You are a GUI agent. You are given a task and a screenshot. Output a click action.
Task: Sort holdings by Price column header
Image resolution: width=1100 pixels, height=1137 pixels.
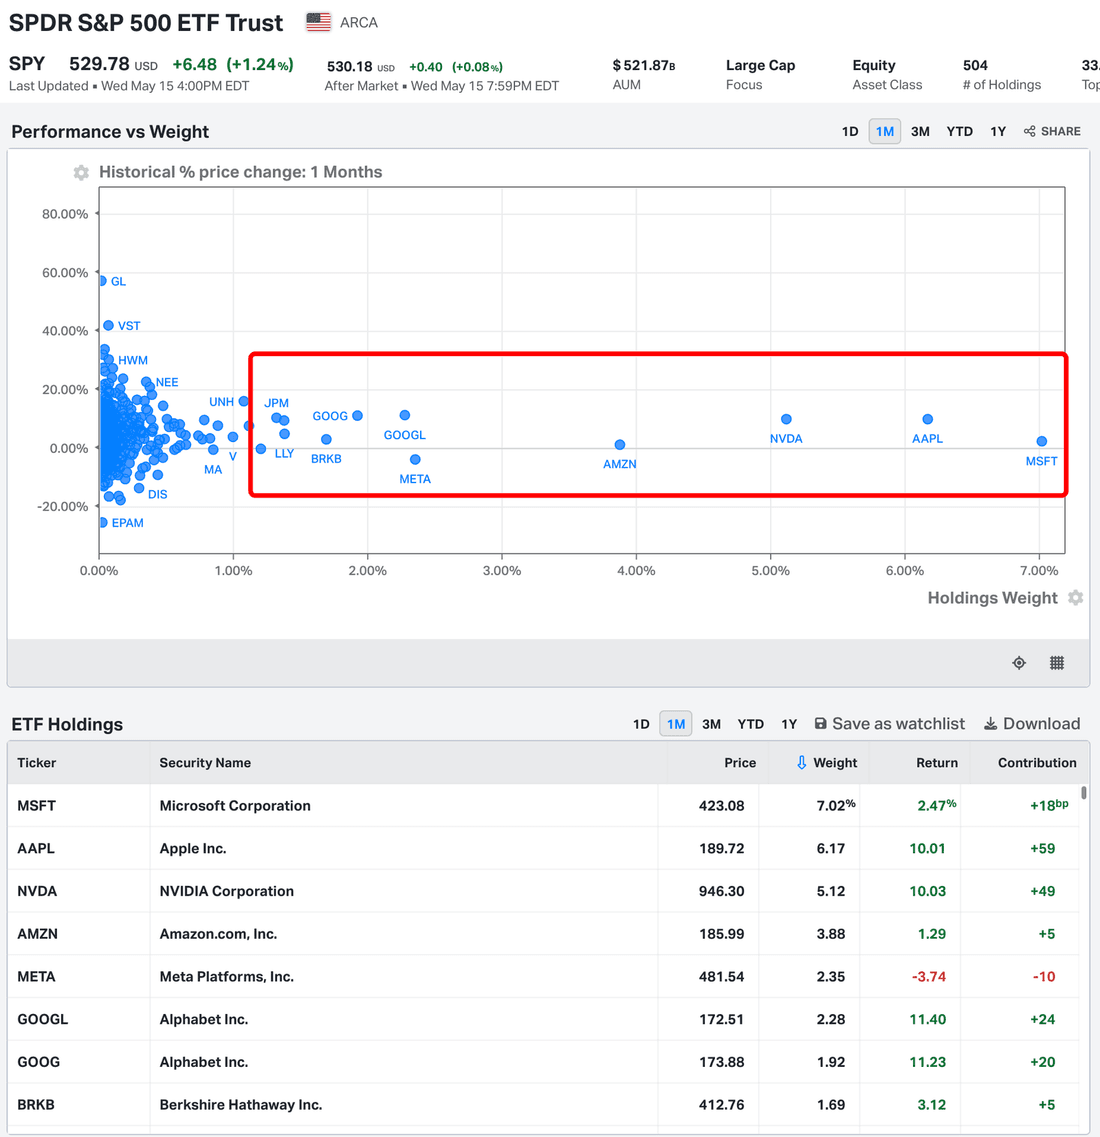tap(740, 763)
